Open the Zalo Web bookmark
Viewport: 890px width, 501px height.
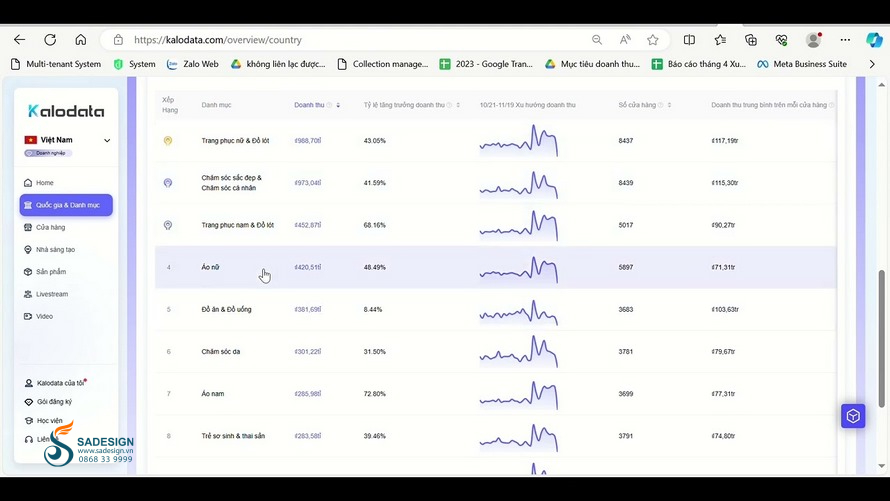coord(192,64)
